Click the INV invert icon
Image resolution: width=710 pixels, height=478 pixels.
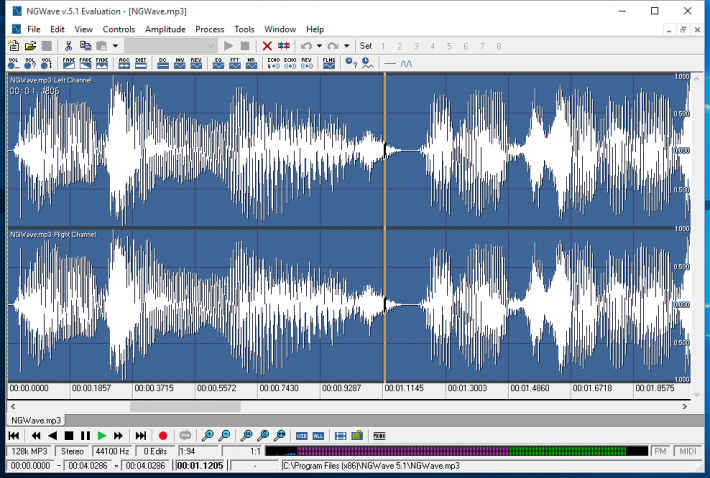coord(180,63)
